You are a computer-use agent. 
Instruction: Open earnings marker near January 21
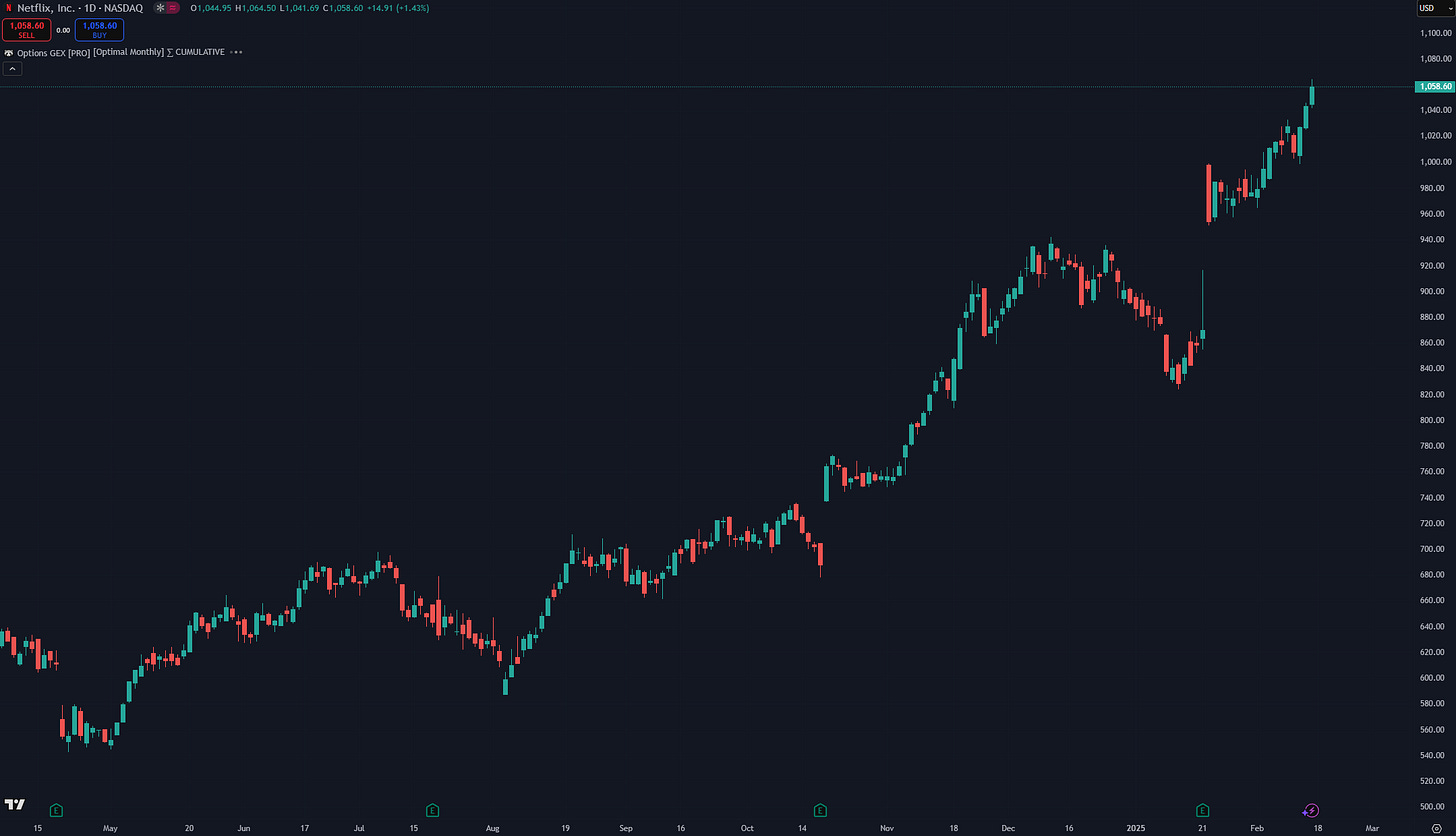point(1203,810)
